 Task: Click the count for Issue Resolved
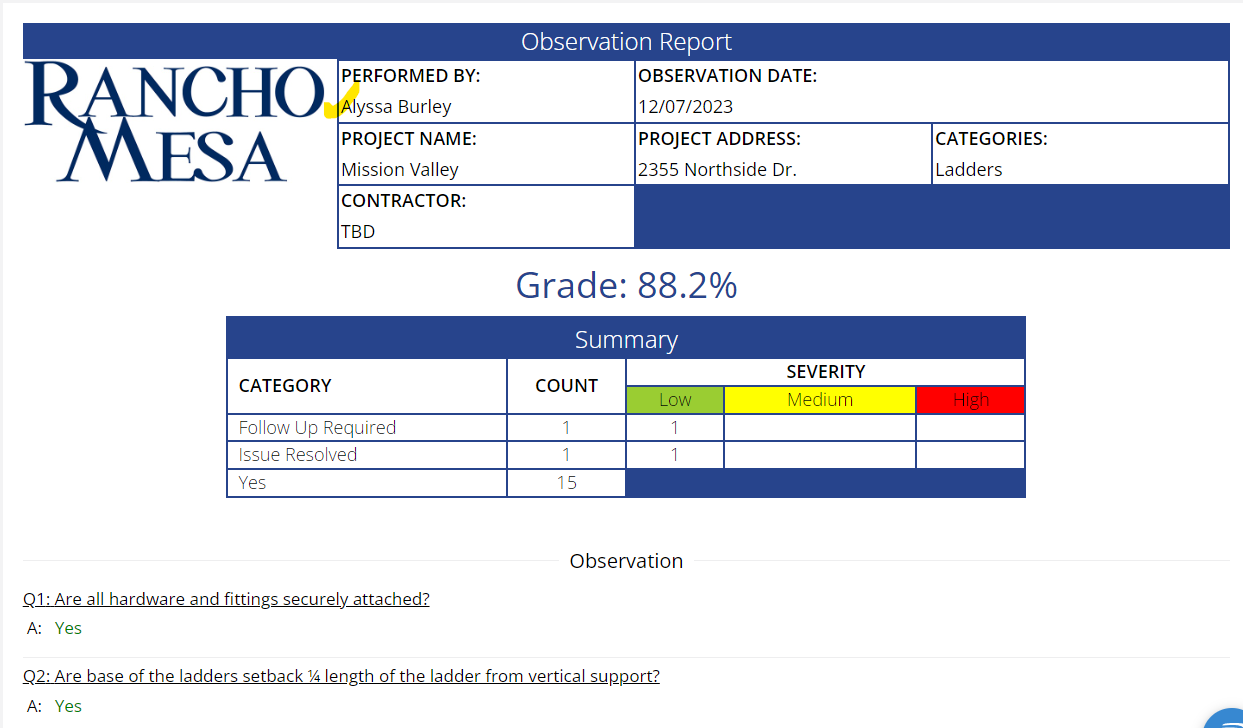click(x=567, y=454)
